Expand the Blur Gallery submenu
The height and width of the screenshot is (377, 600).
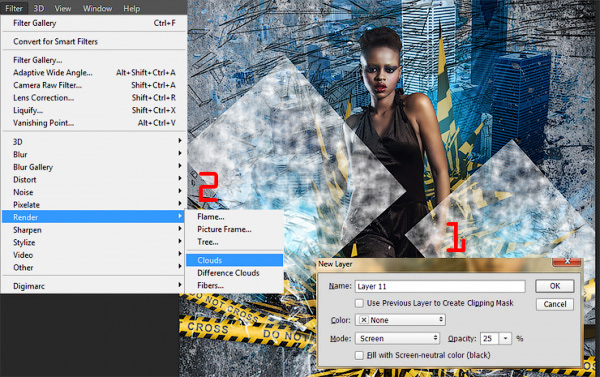pos(94,167)
